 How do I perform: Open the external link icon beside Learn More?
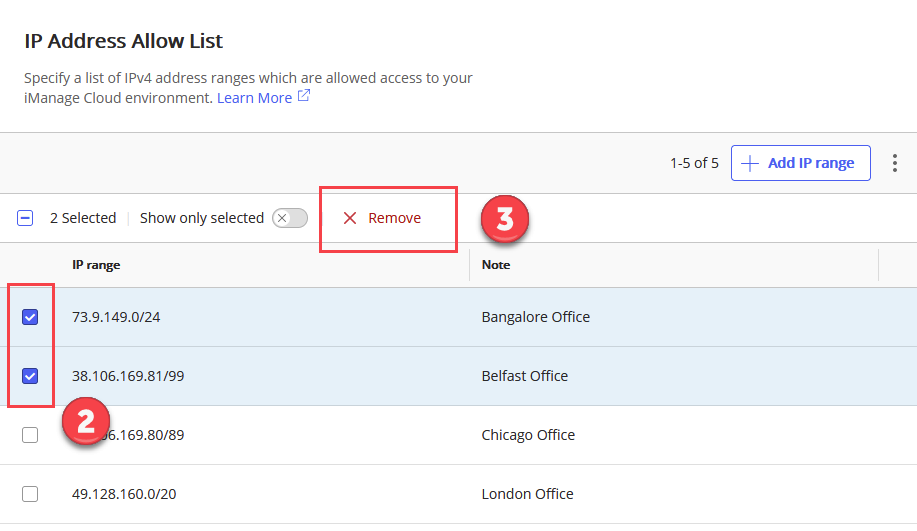[x=304, y=97]
